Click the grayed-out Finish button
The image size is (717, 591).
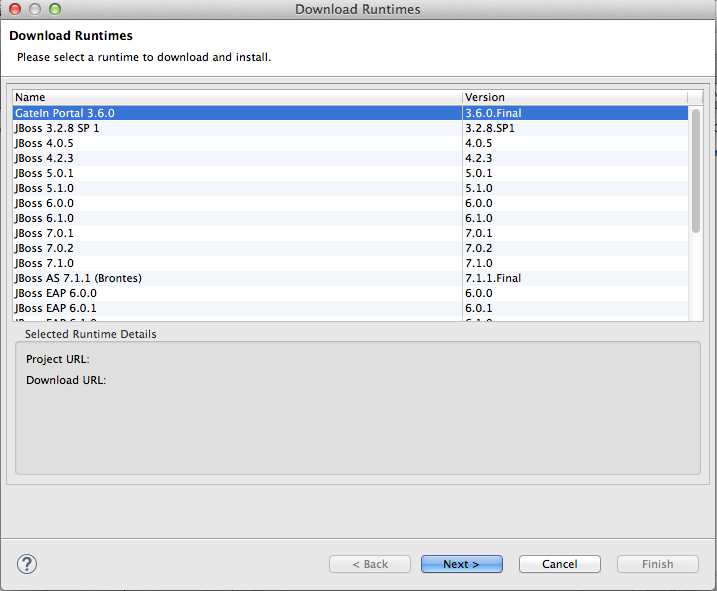tap(658, 564)
